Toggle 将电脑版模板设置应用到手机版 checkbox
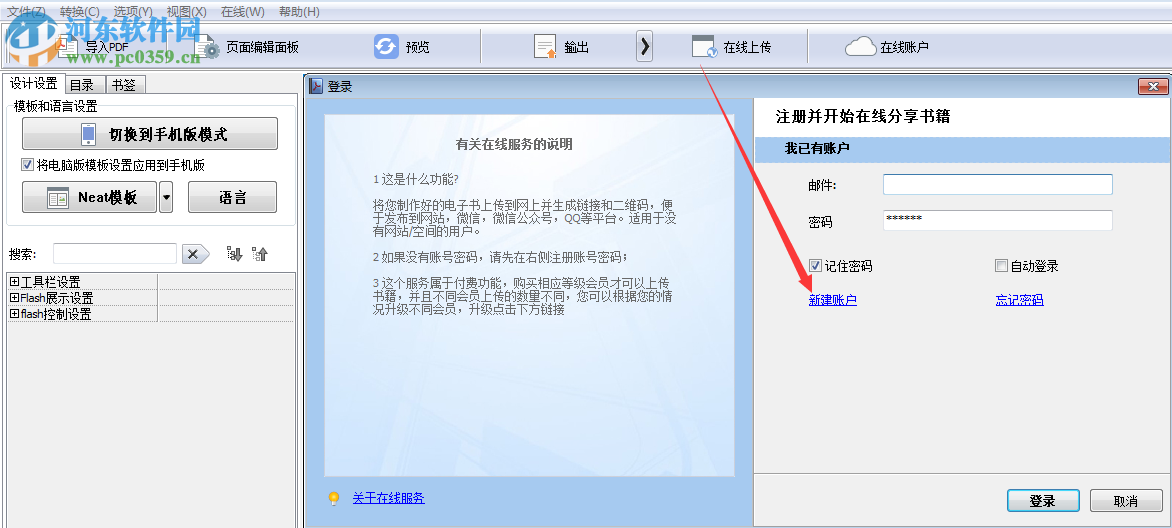The image size is (1172, 528). click(x=28, y=165)
